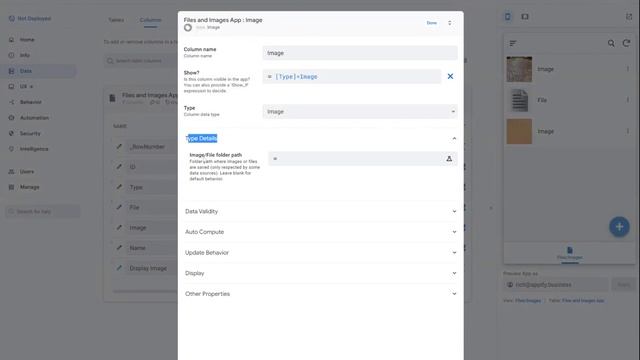The image size is (640, 360).
Task: Click the pencil edit icon for _RowNumber
Action: (x=119, y=147)
